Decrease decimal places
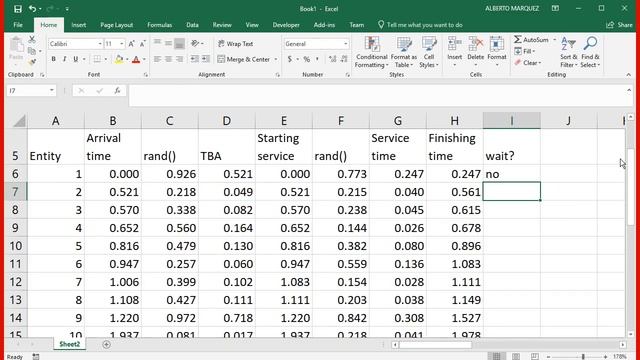 (x=344, y=59)
